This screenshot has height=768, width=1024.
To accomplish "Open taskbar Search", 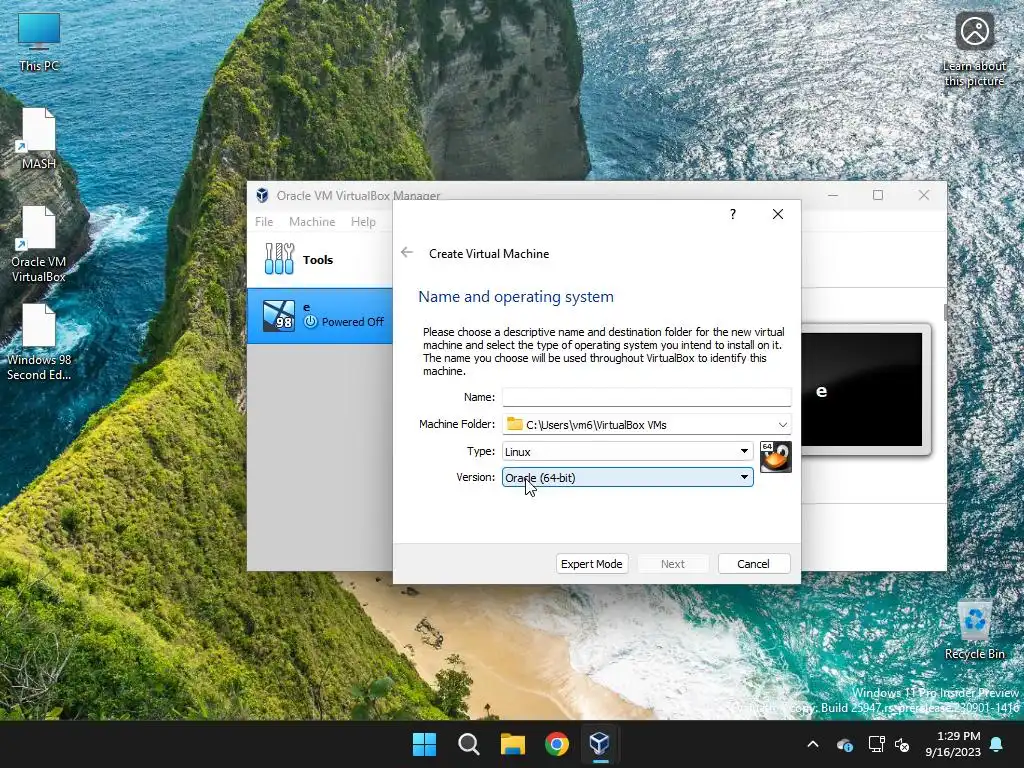I will click(468, 744).
